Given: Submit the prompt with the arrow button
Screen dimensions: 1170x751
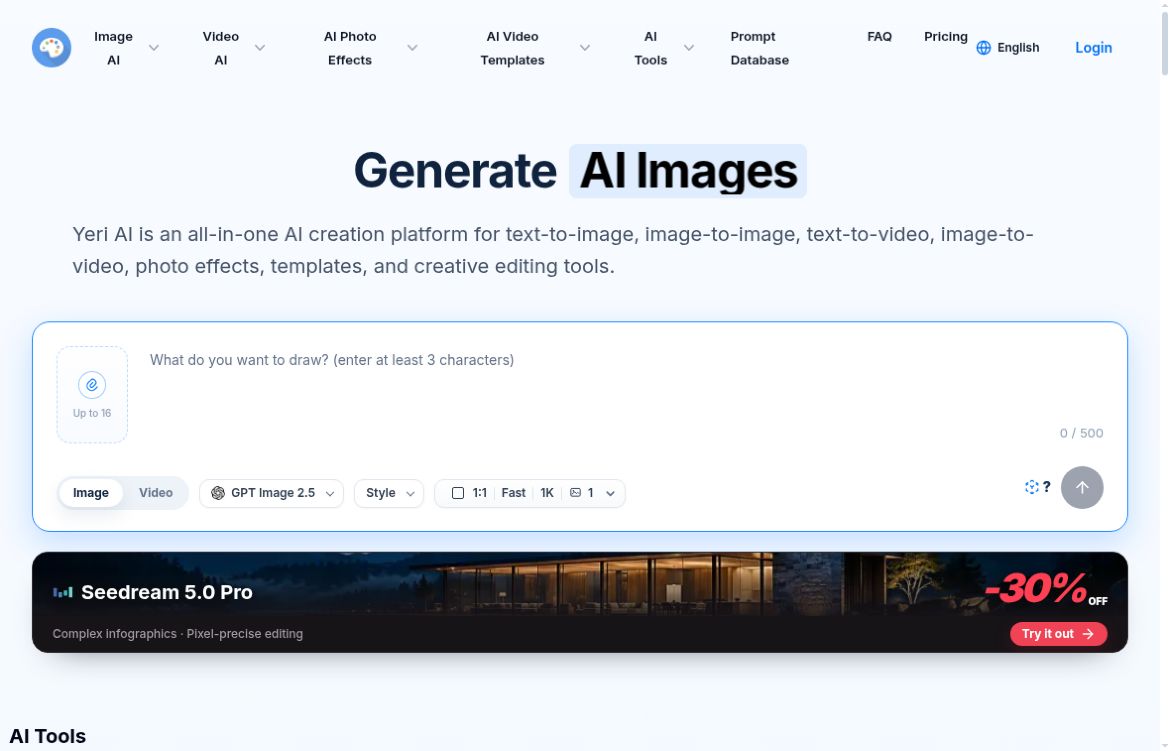Looking at the screenshot, I should click(1082, 487).
